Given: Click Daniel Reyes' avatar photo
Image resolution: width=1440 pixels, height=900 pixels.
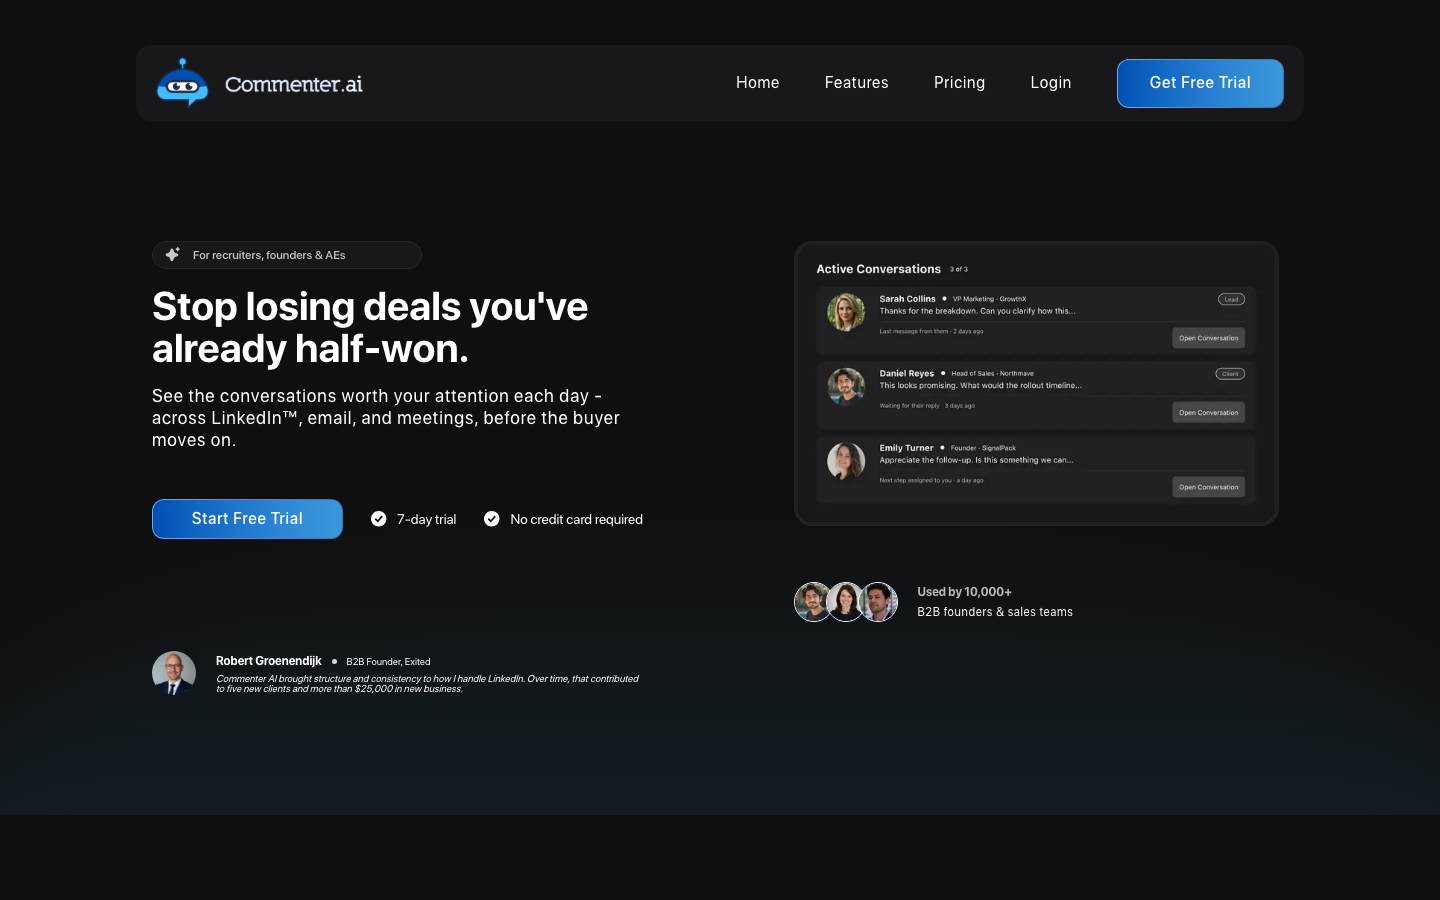Looking at the screenshot, I should (846, 387).
